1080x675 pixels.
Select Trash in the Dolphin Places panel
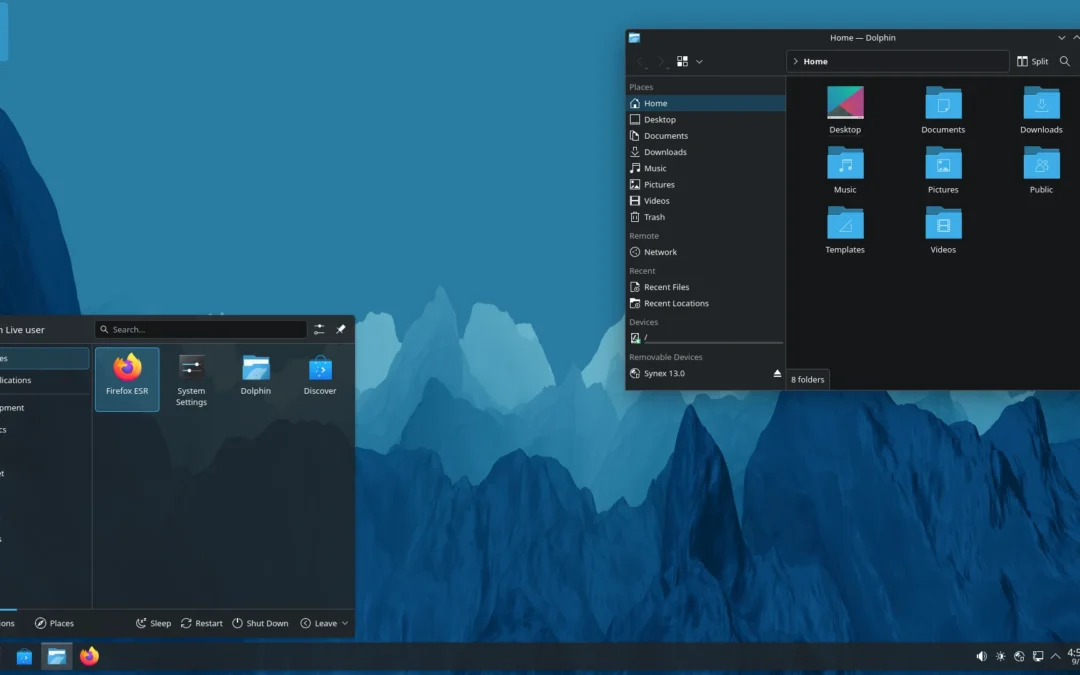tap(653, 217)
